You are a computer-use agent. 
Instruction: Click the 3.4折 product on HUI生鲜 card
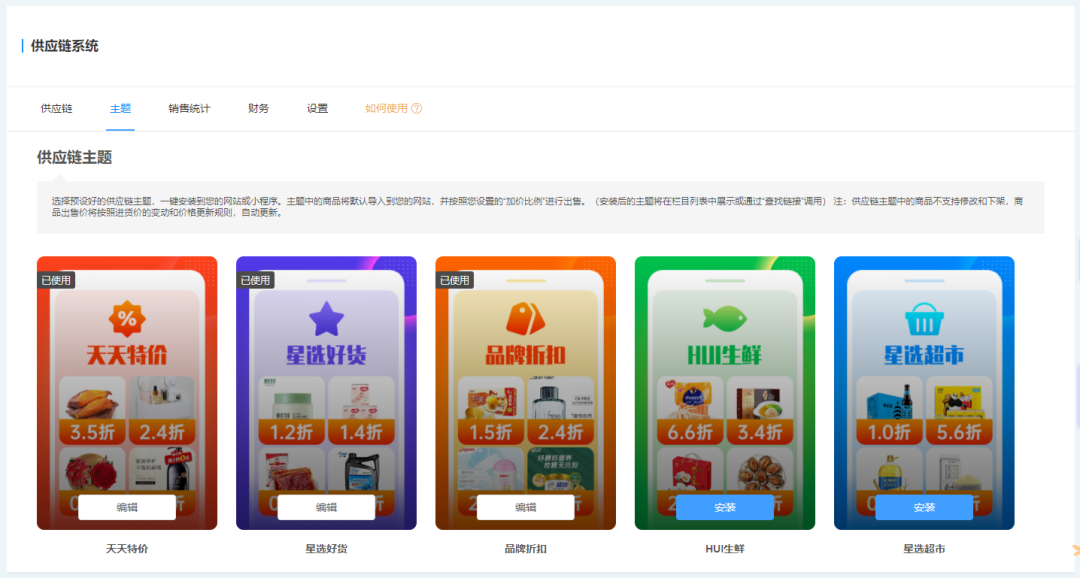pyautogui.click(x=760, y=410)
